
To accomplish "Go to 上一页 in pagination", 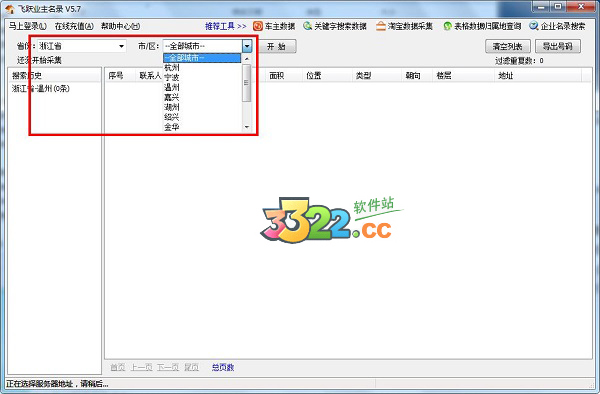I will [142, 367].
